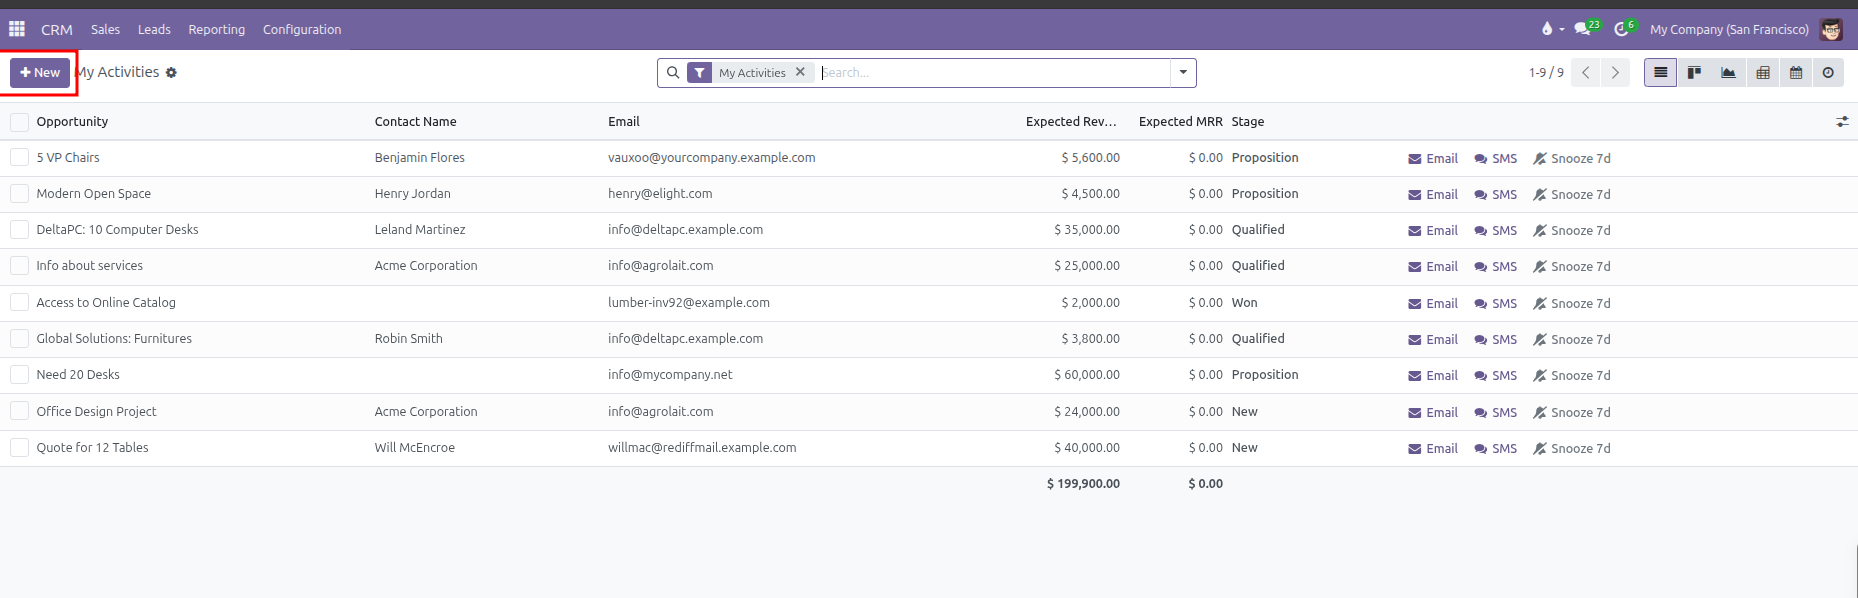This screenshot has height=598, width=1858.
Task: Switch to pivot view
Action: click(1762, 73)
